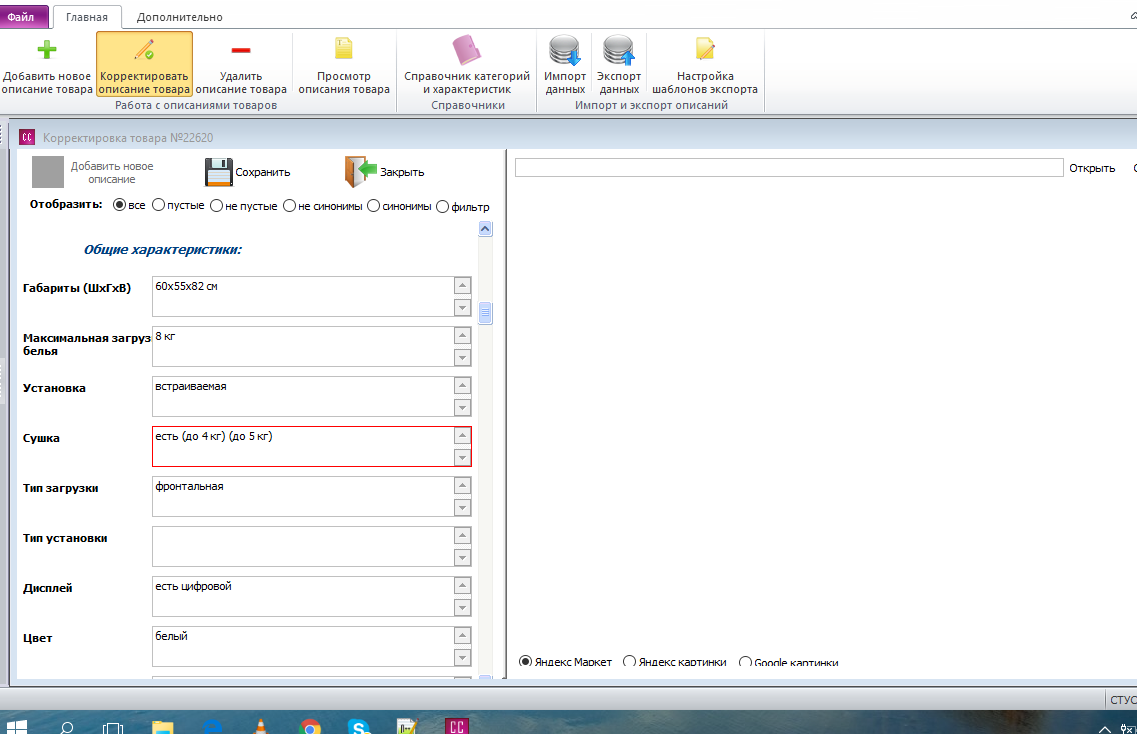This screenshot has width=1137, height=734.
Task: Click the Открыть button next to URL field
Action: (x=1091, y=168)
